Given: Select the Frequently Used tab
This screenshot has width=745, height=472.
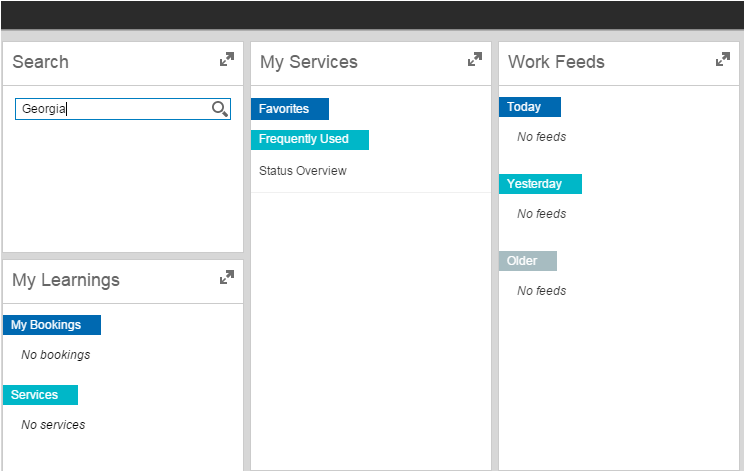Looking at the screenshot, I should coord(310,139).
